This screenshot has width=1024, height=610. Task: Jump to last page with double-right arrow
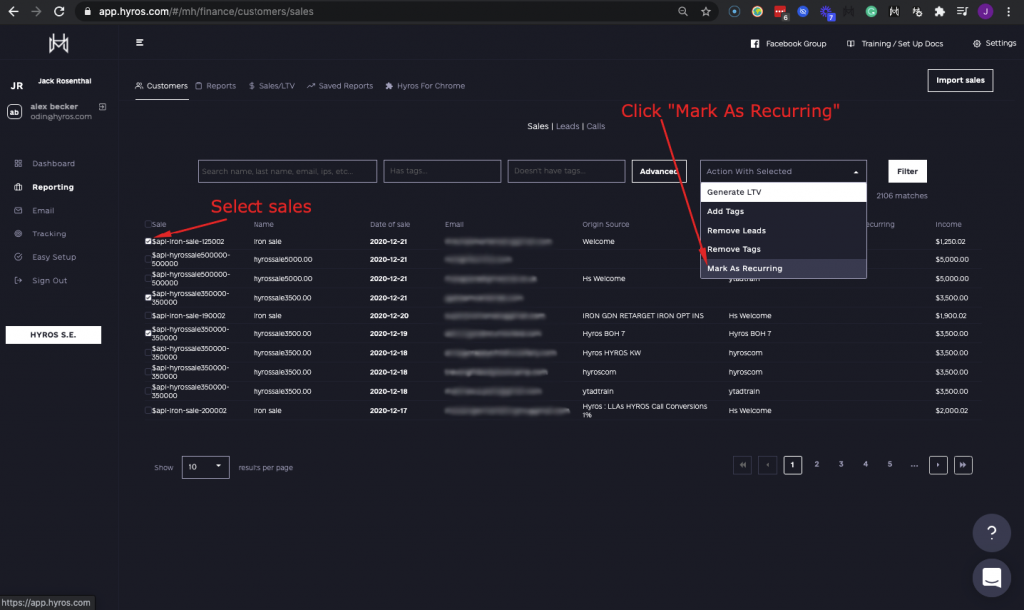(963, 465)
